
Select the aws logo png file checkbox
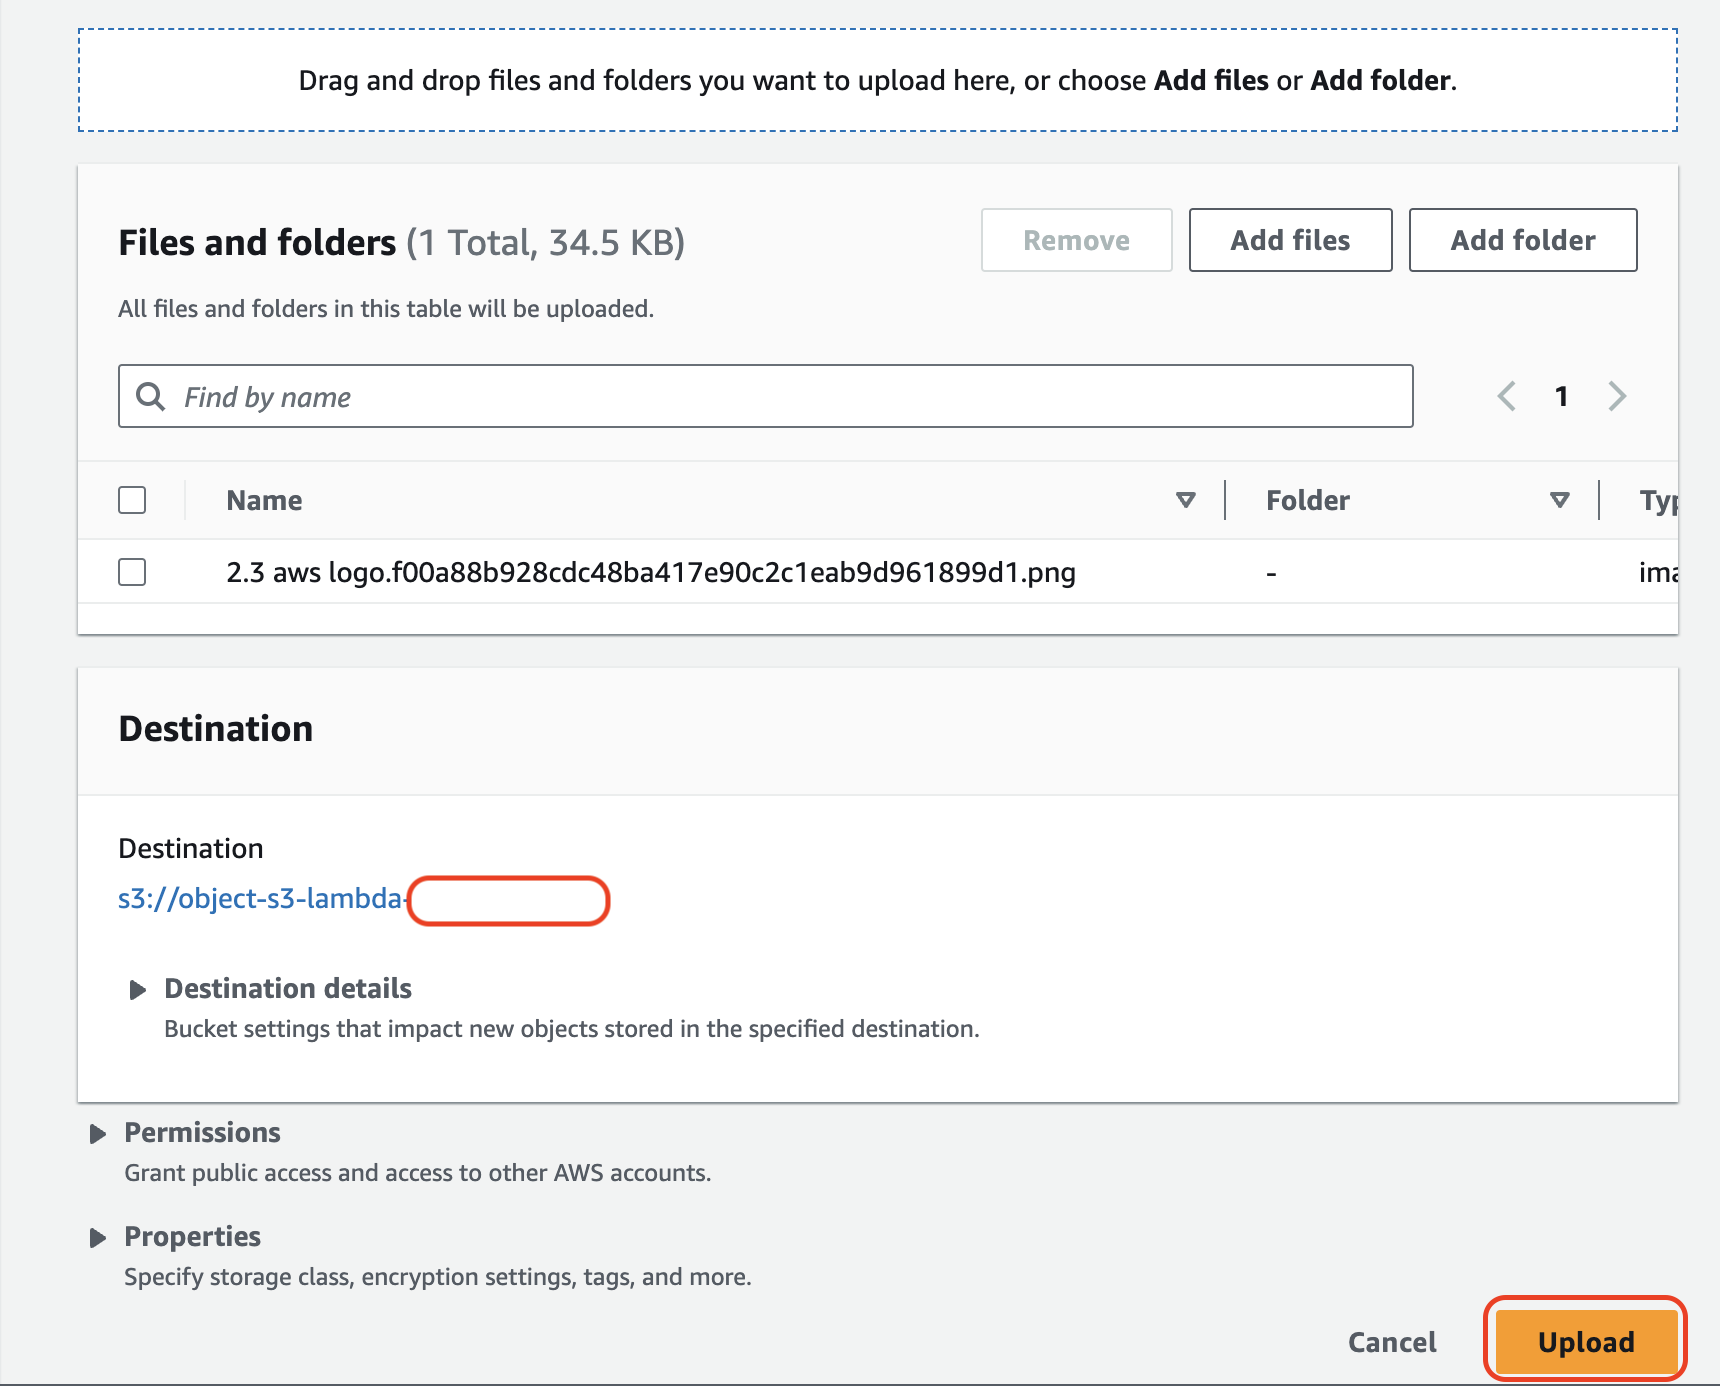point(132,572)
